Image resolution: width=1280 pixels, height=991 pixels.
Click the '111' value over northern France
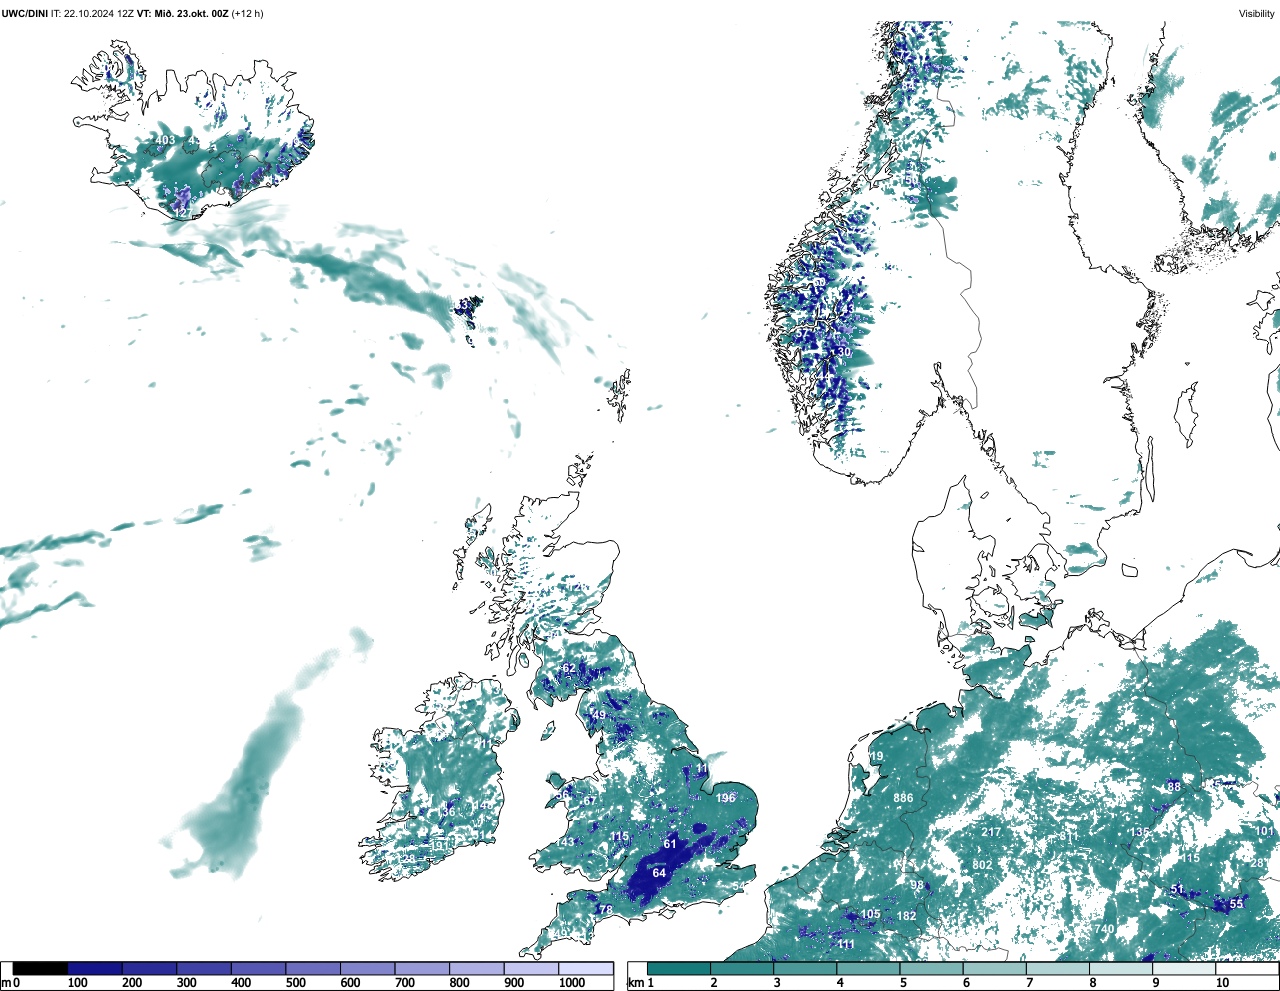pos(847,945)
